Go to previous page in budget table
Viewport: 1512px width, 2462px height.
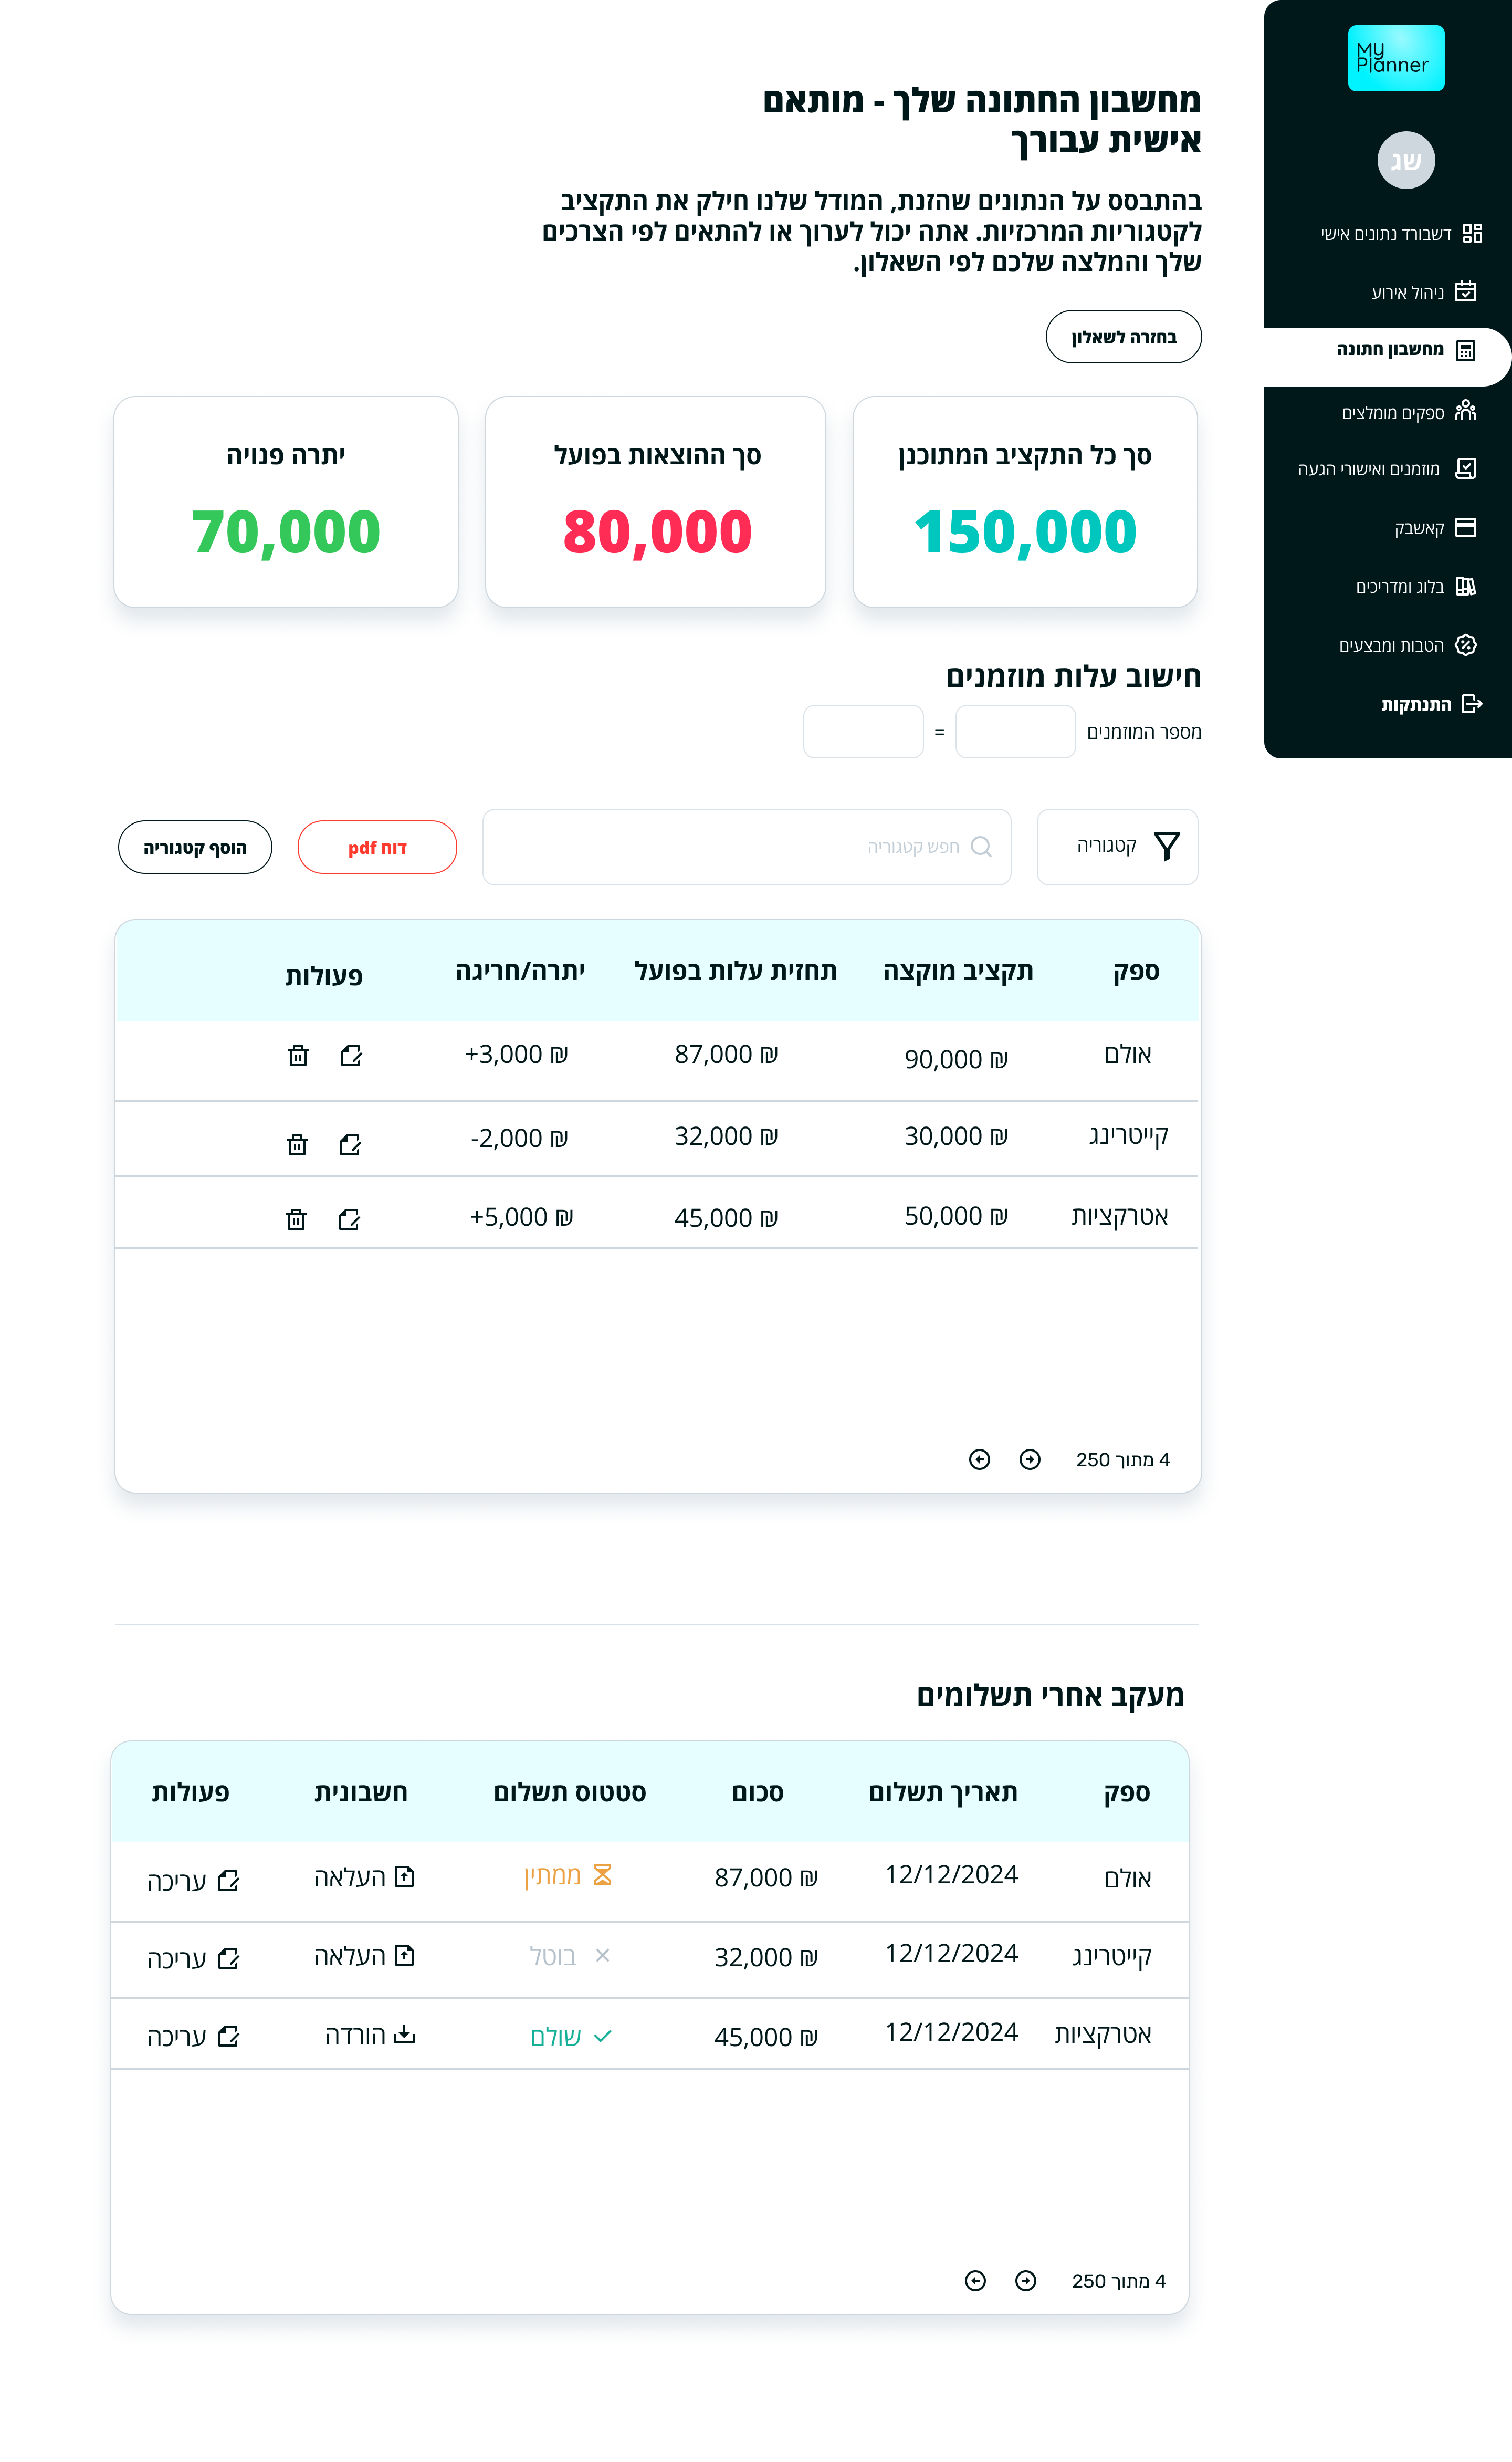click(1030, 1460)
